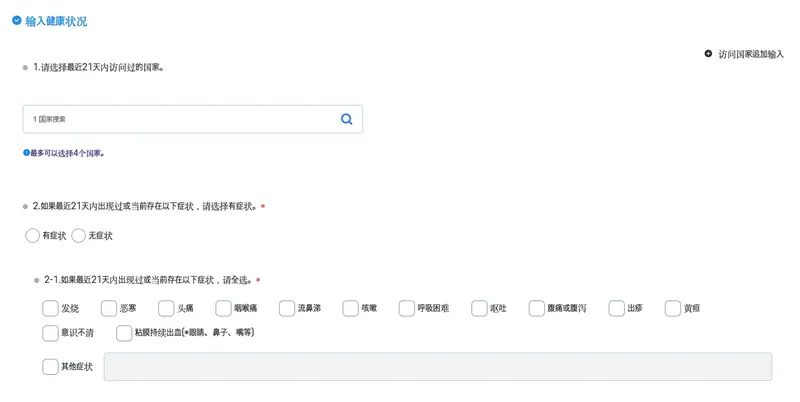Select the 粘膜持续出血 checkbox
Screen dimensions: 800x402
124,333
